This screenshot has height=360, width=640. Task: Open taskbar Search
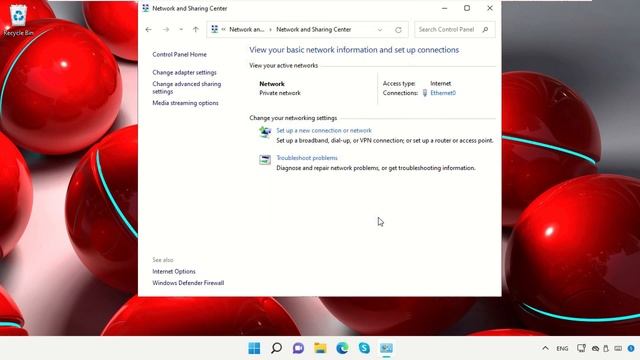pos(276,348)
